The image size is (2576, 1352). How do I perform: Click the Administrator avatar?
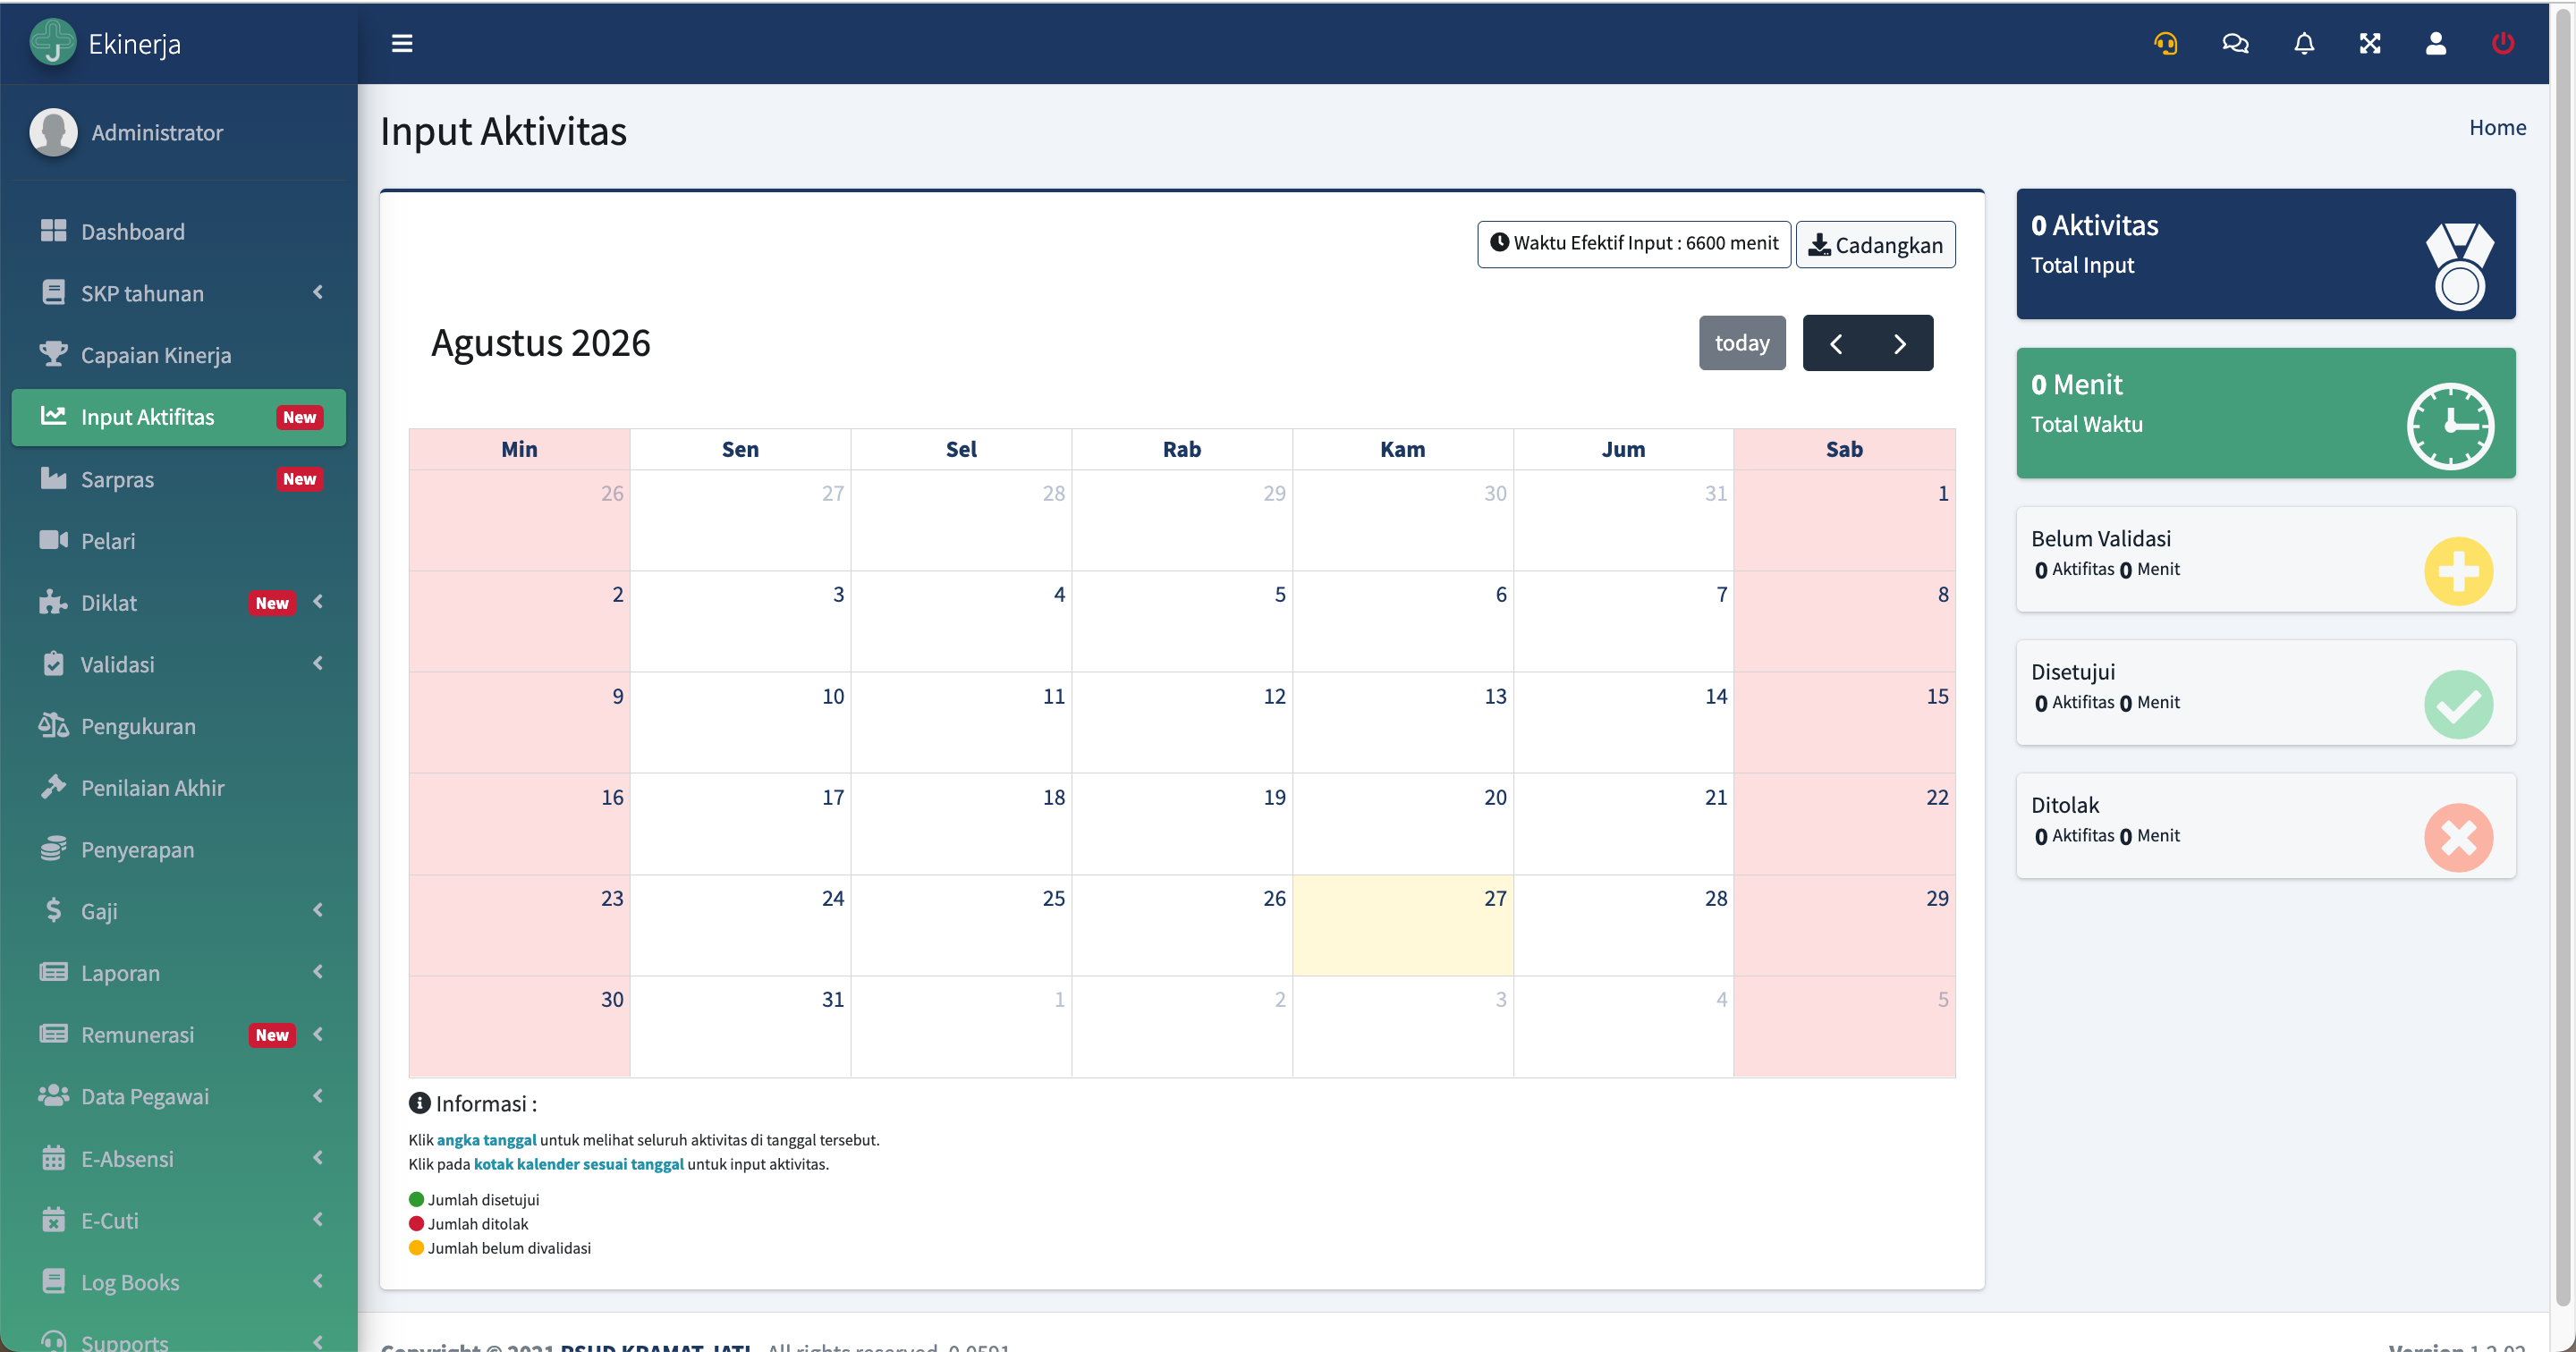tap(53, 132)
